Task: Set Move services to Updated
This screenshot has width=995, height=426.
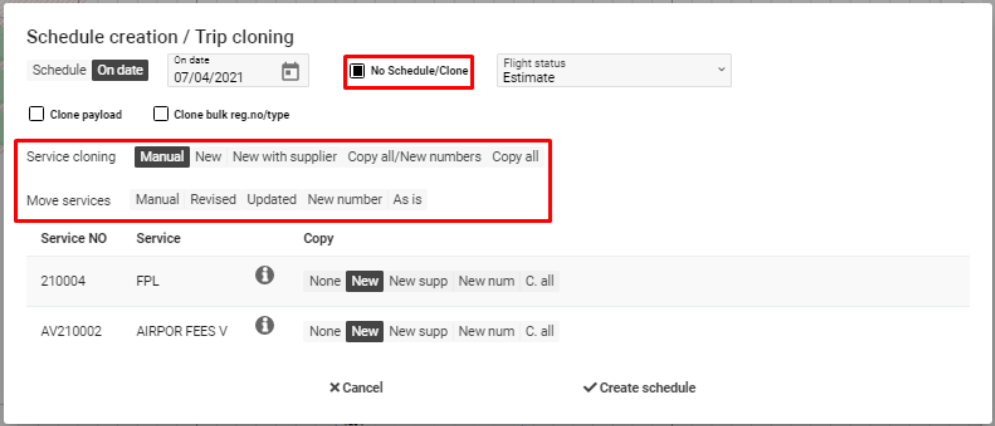Action: 271,199
